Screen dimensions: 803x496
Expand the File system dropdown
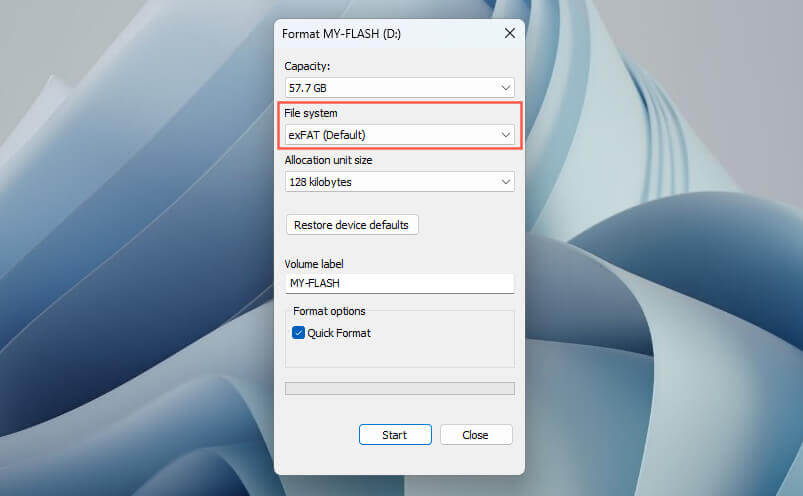(x=399, y=135)
